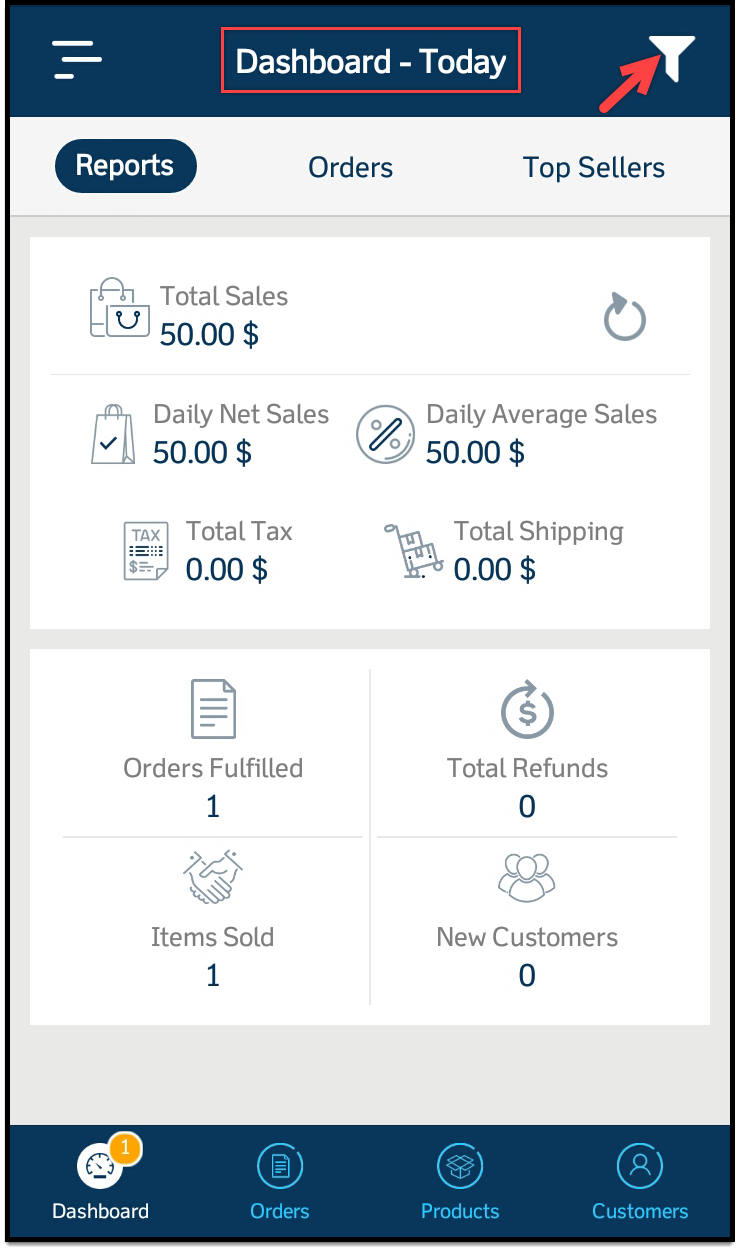Click the Total Tax value 0.00 $
740x1252 pixels.
coord(227,570)
